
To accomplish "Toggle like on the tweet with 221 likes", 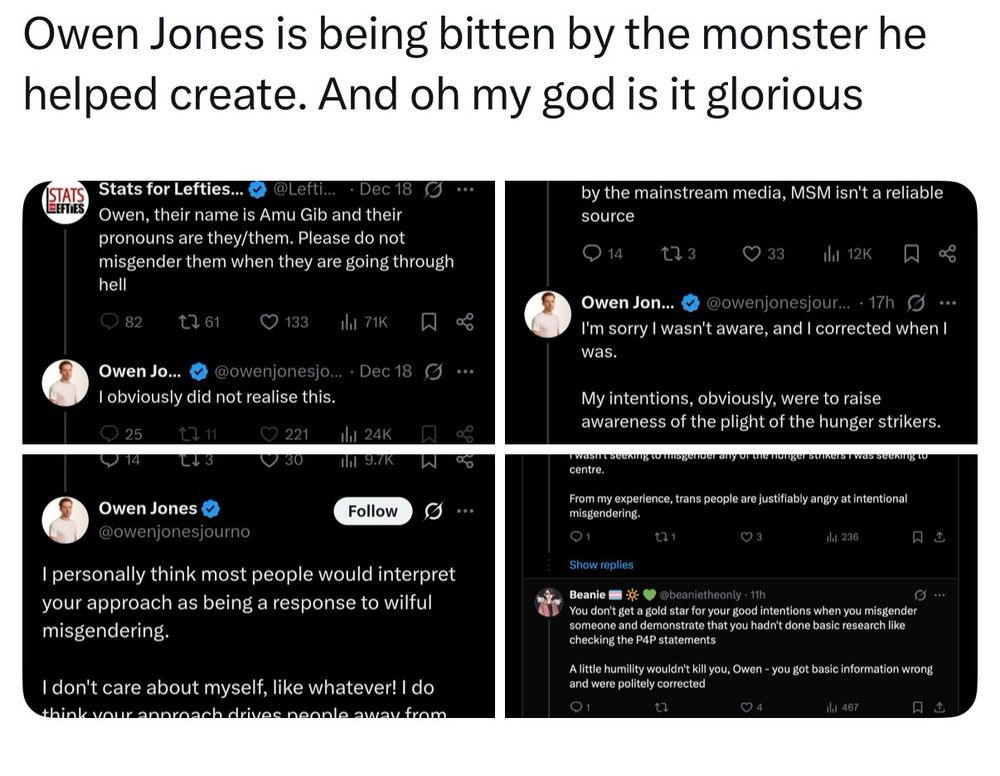I will click(269, 434).
